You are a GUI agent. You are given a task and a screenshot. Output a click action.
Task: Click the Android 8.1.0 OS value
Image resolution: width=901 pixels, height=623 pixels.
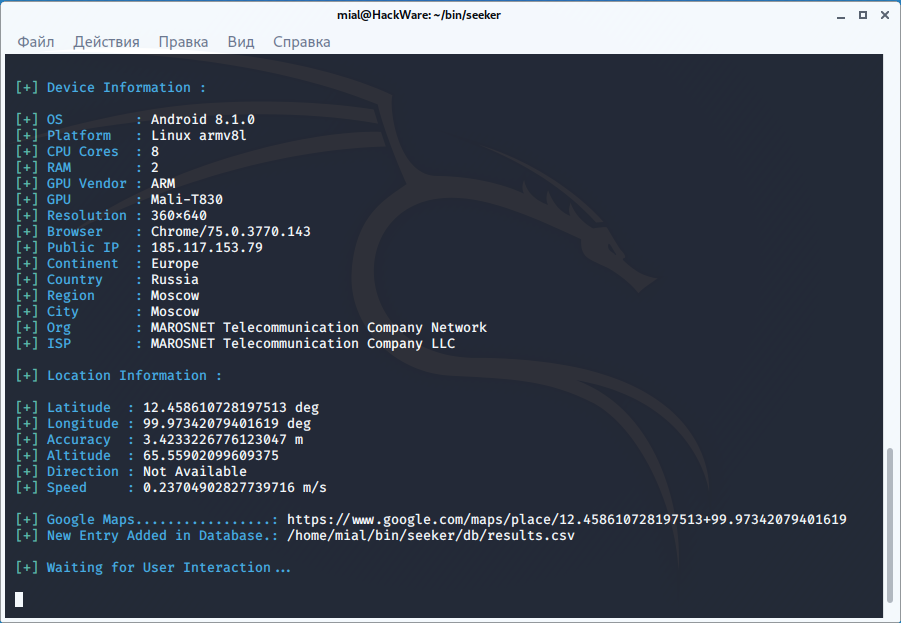pyautogui.click(x=202, y=120)
